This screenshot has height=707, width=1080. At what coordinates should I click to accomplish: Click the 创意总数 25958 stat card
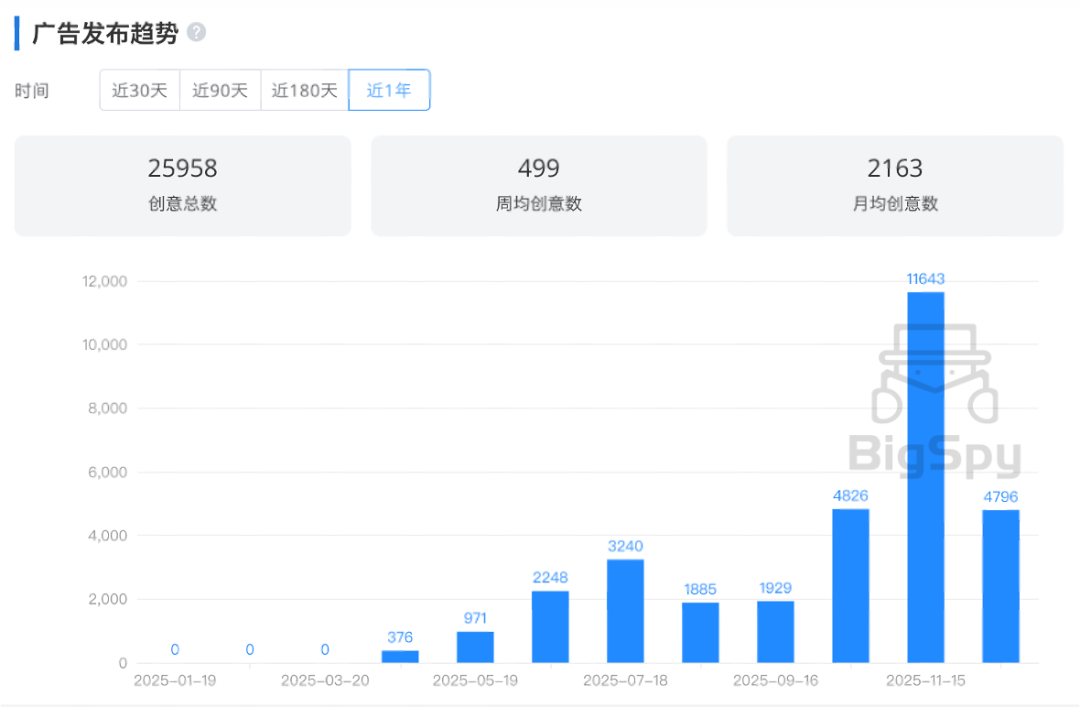(x=183, y=186)
